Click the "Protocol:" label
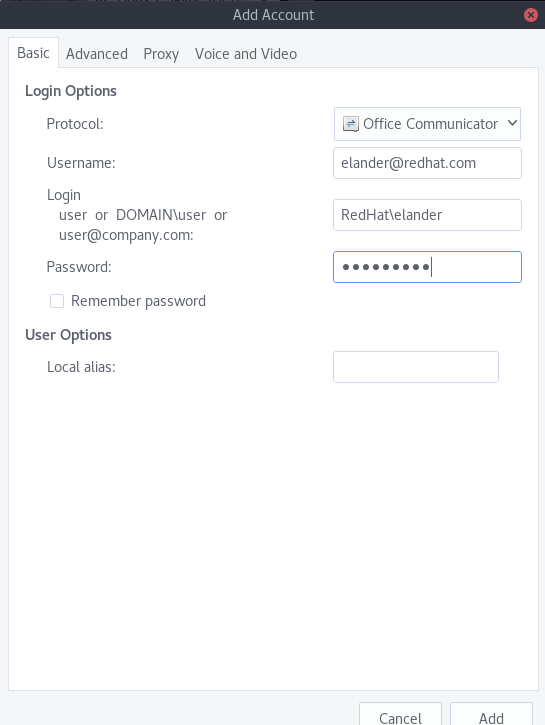Image resolution: width=545 pixels, height=725 pixels. [x=75, y=124]
